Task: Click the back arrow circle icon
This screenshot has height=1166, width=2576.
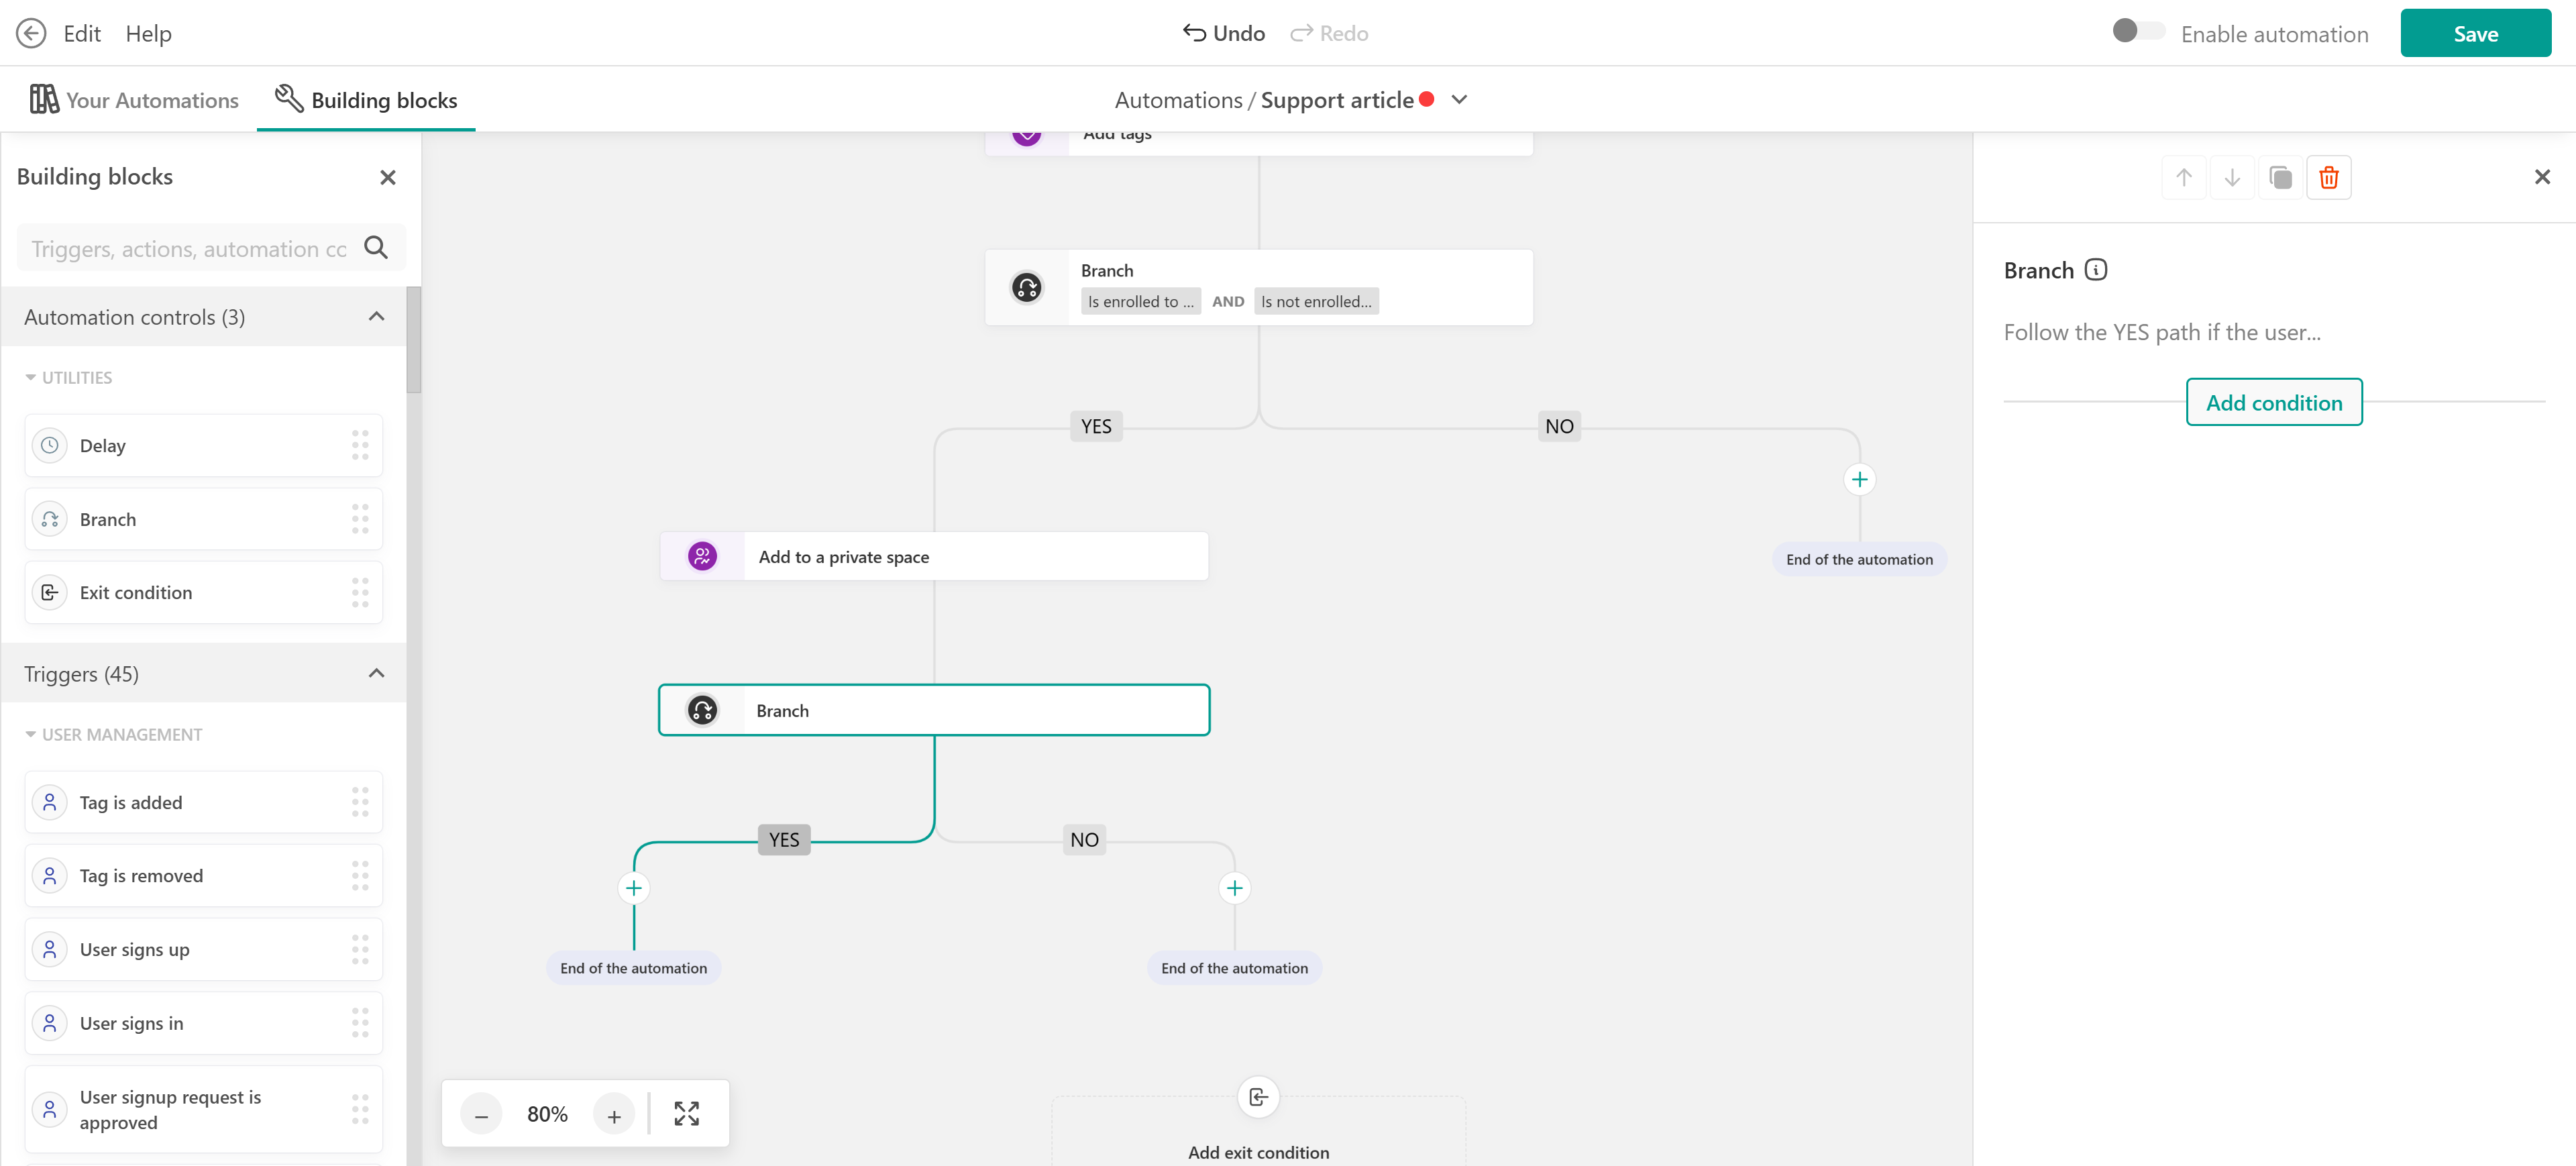Action: [31, 33]
